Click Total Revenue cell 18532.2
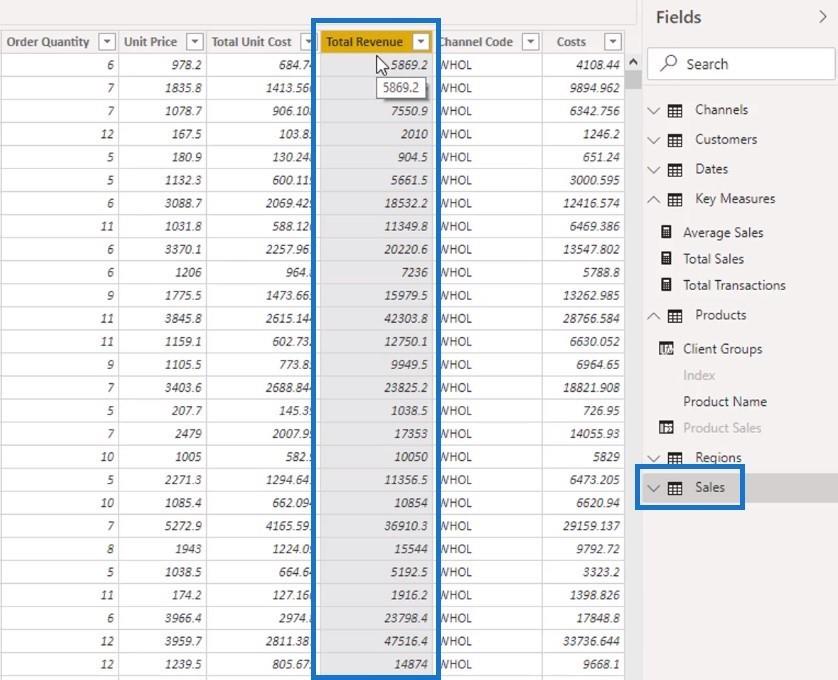The width and height of the screenshot is (838, 680). coord(376,203)
